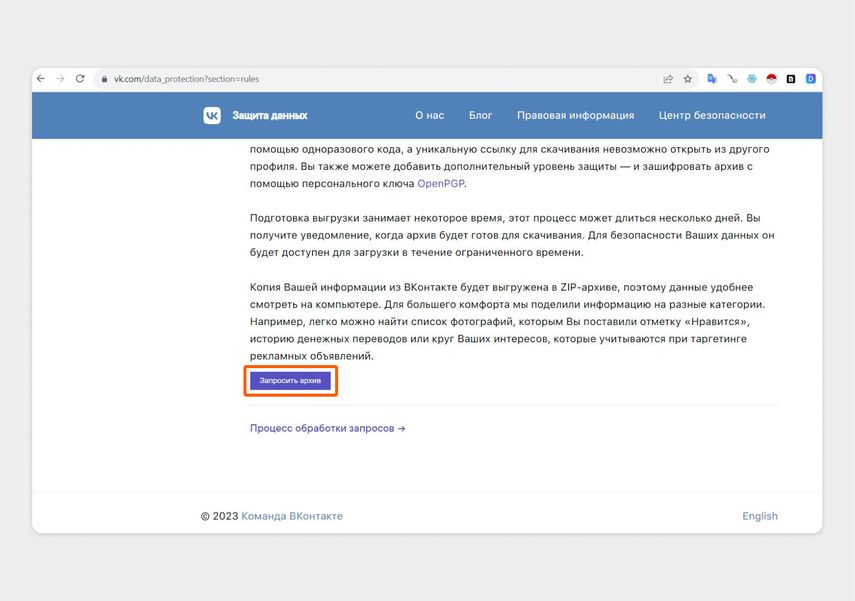Bookmark this page with the star icon
855x601 pixels.
pyautogui.click(x=688, y=79)
